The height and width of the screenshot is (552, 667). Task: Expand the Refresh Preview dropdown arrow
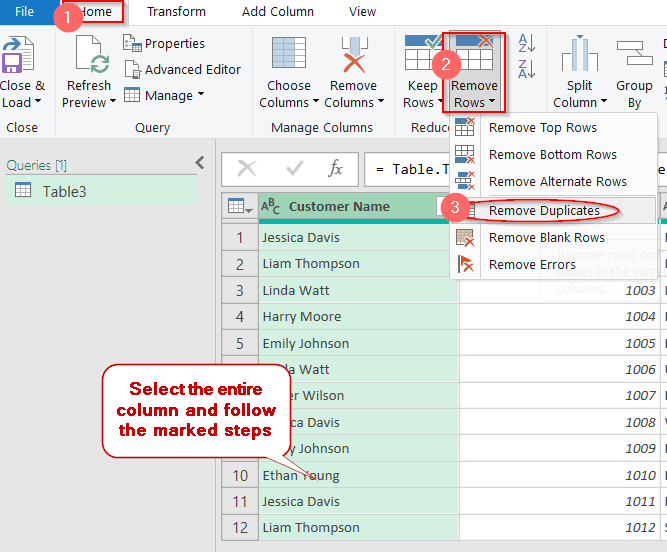pos(113,101)
